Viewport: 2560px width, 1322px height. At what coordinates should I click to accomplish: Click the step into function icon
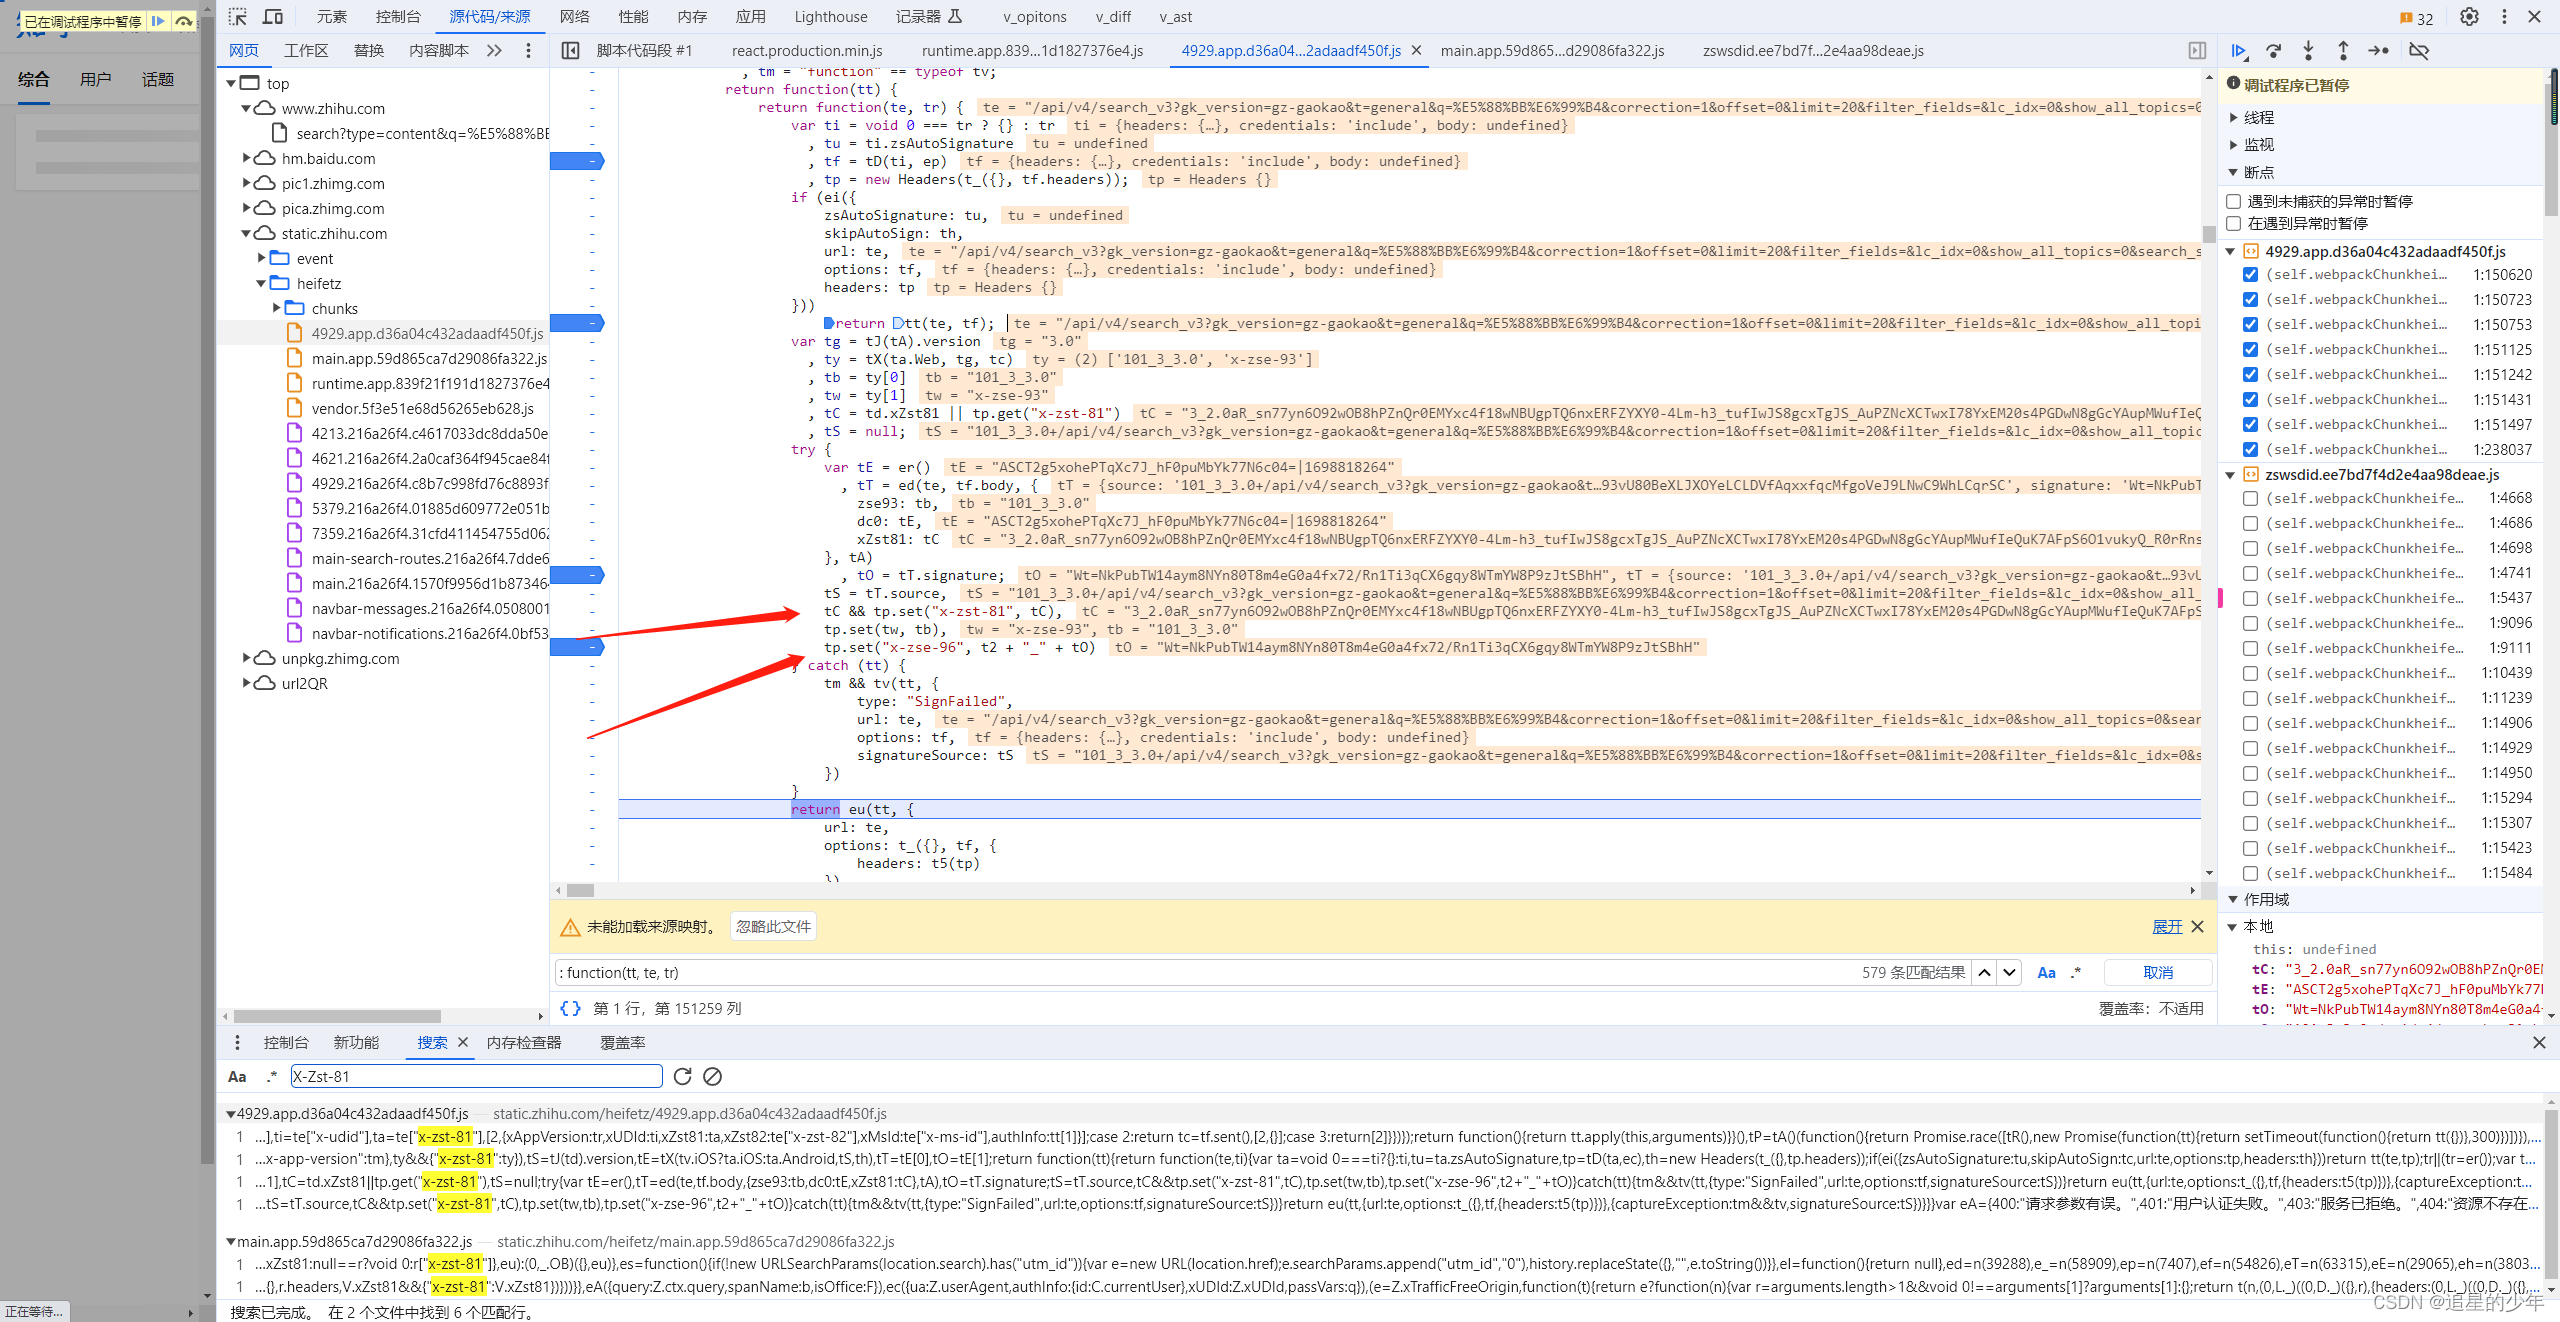tap(2308, 51)
